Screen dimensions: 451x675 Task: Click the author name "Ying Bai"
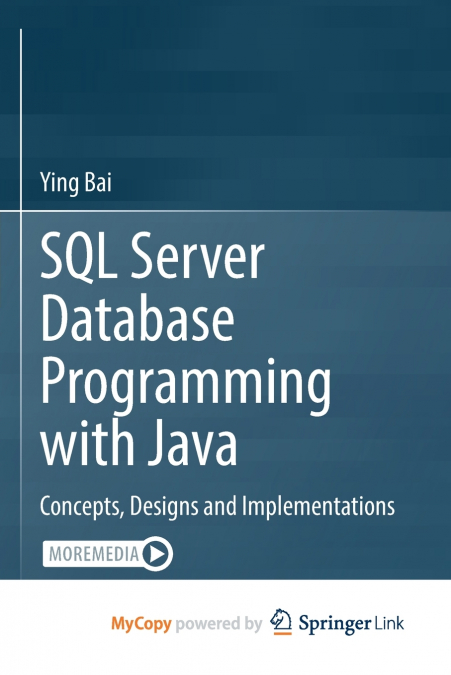(x=76, y=183)
